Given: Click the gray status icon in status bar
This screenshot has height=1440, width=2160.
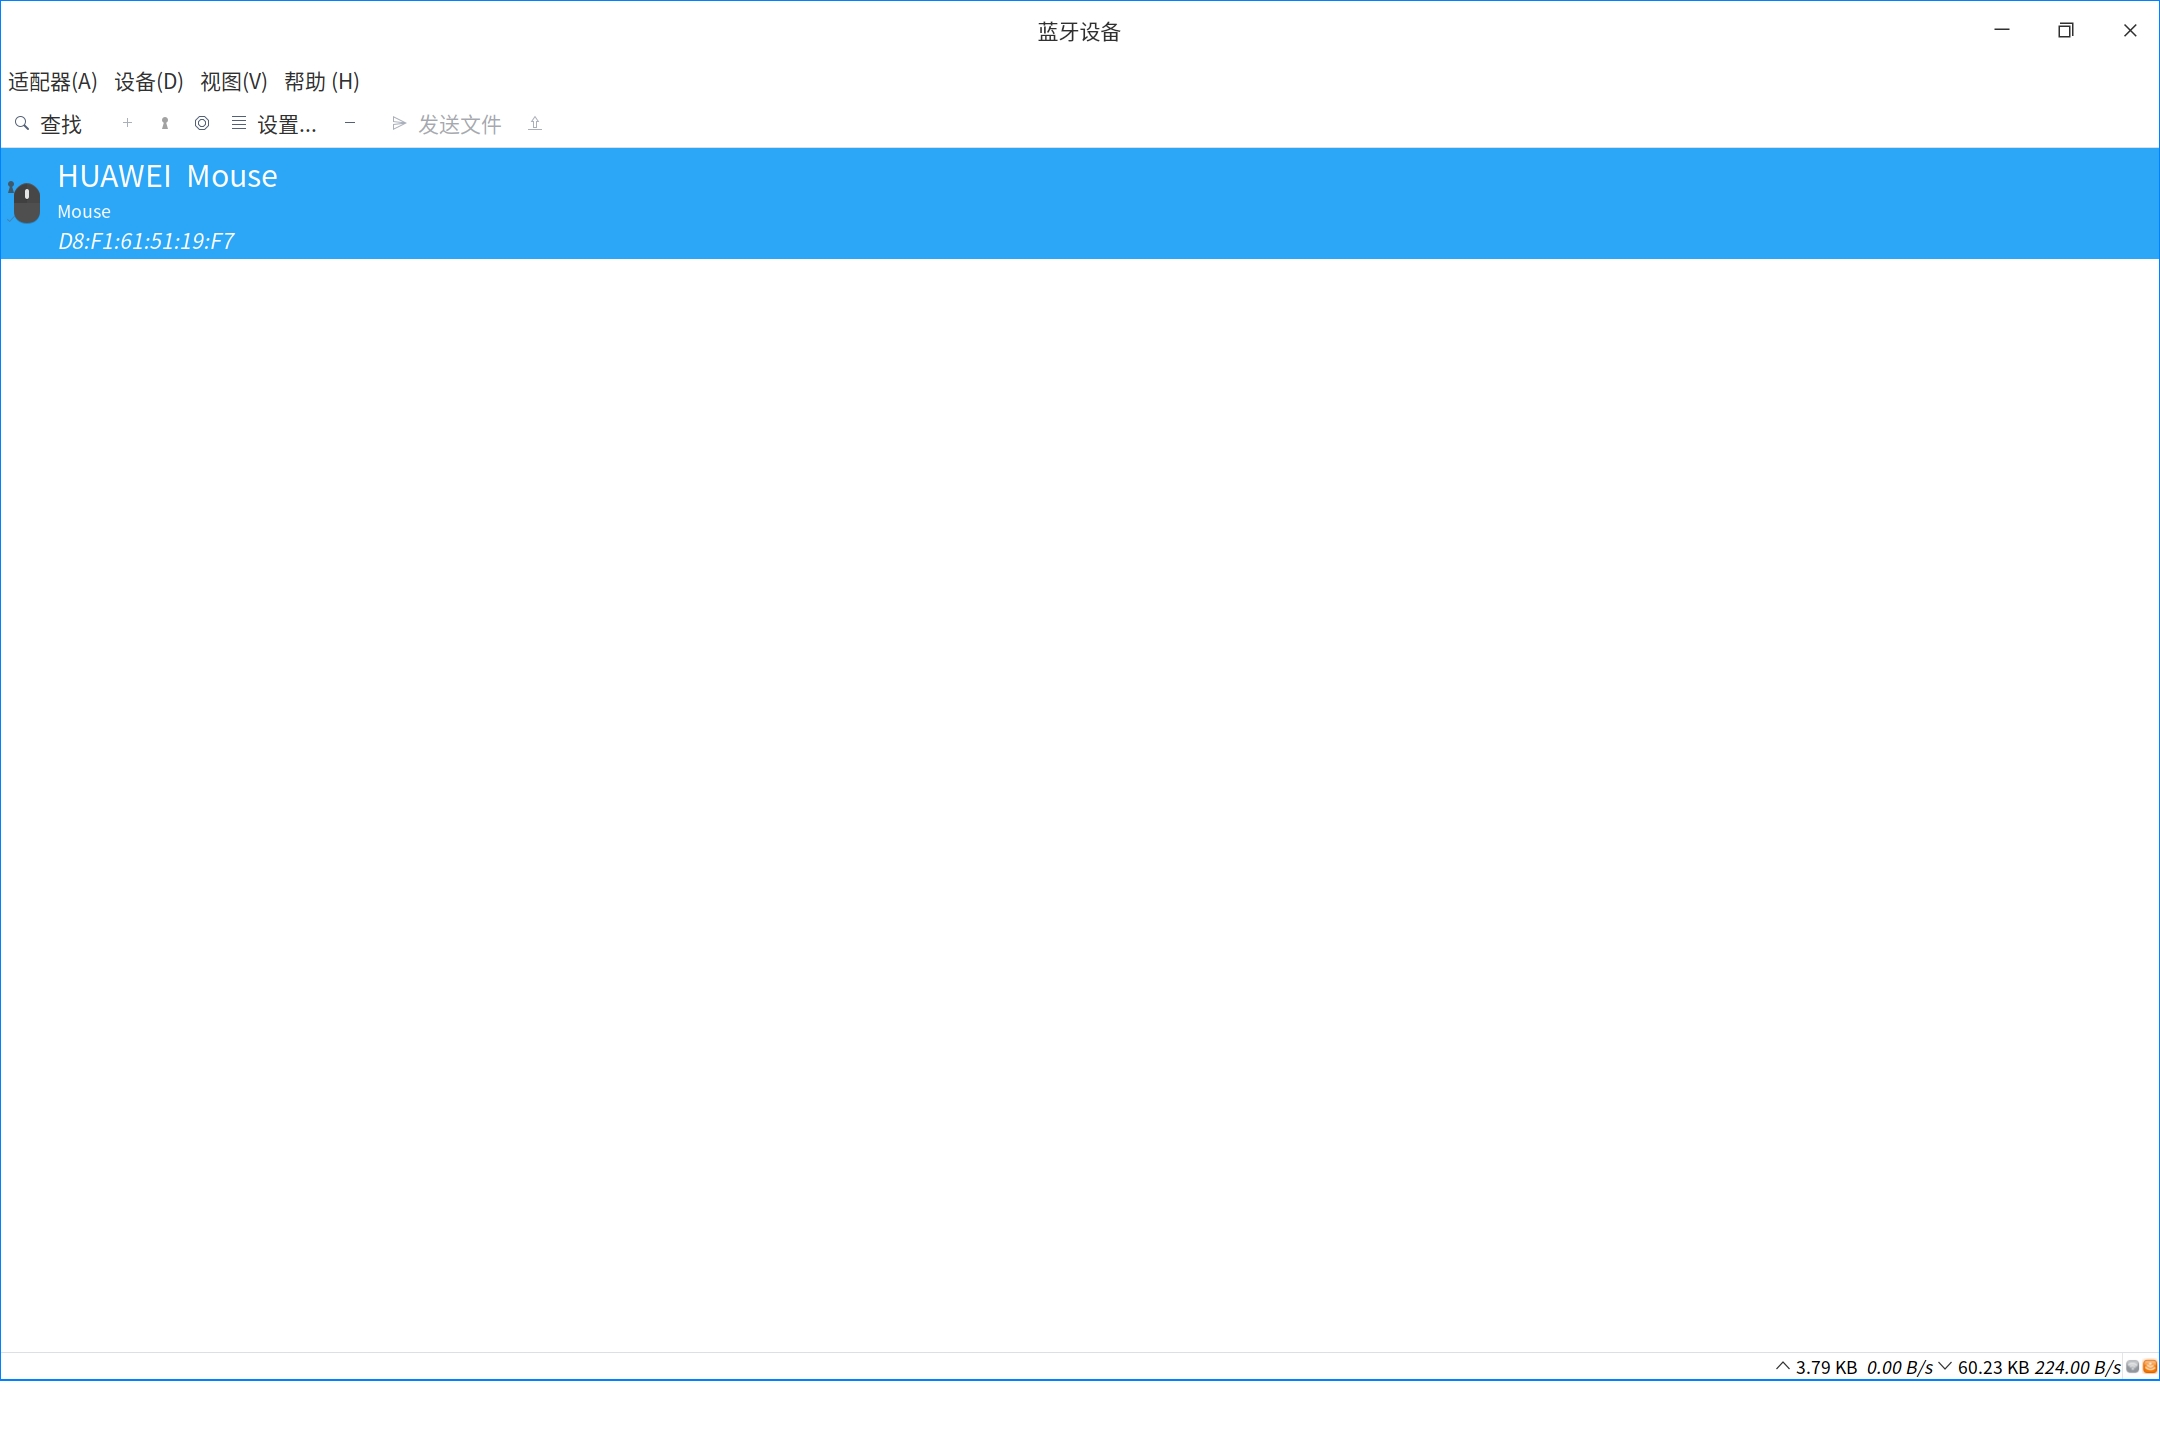Looking at the screenshot, I should pyautogui.click(x=2132, y=1366).
